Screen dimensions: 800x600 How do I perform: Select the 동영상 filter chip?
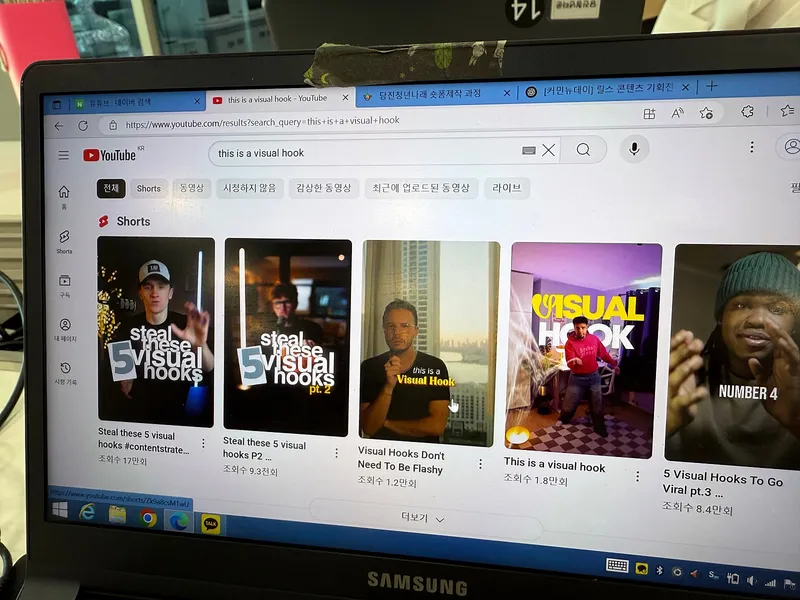click(x=191, y=188)
